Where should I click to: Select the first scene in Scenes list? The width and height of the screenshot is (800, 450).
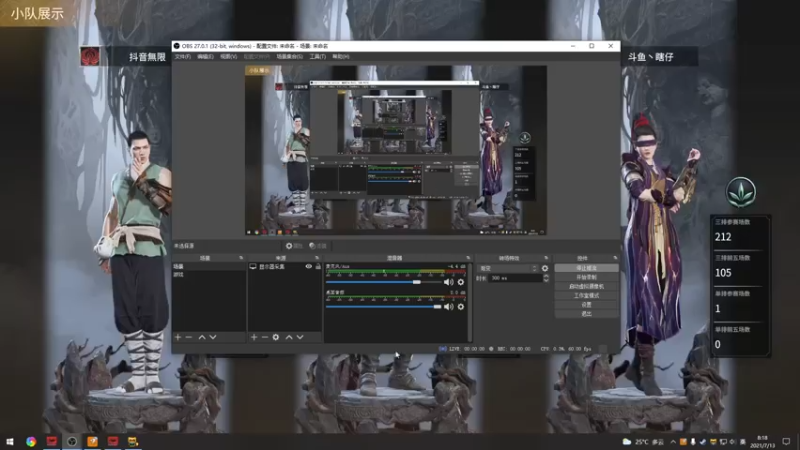coord(209,267)
